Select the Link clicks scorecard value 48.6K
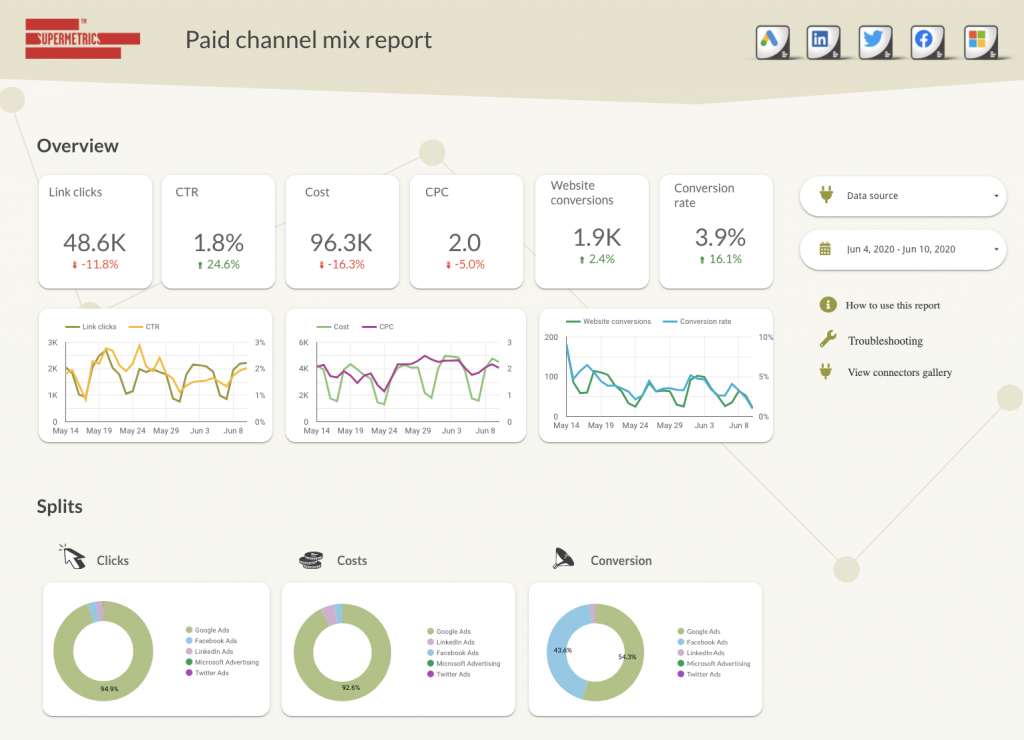This screenshot has width=1024, height=740. pos(95,242)
